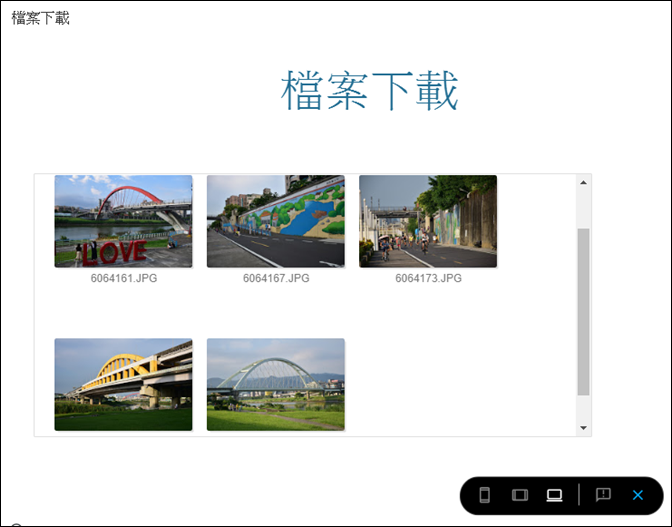Click the 6064173.JPG file name
Image resolution: width=672 pixels, height=527 pixels.
point(429,278)
